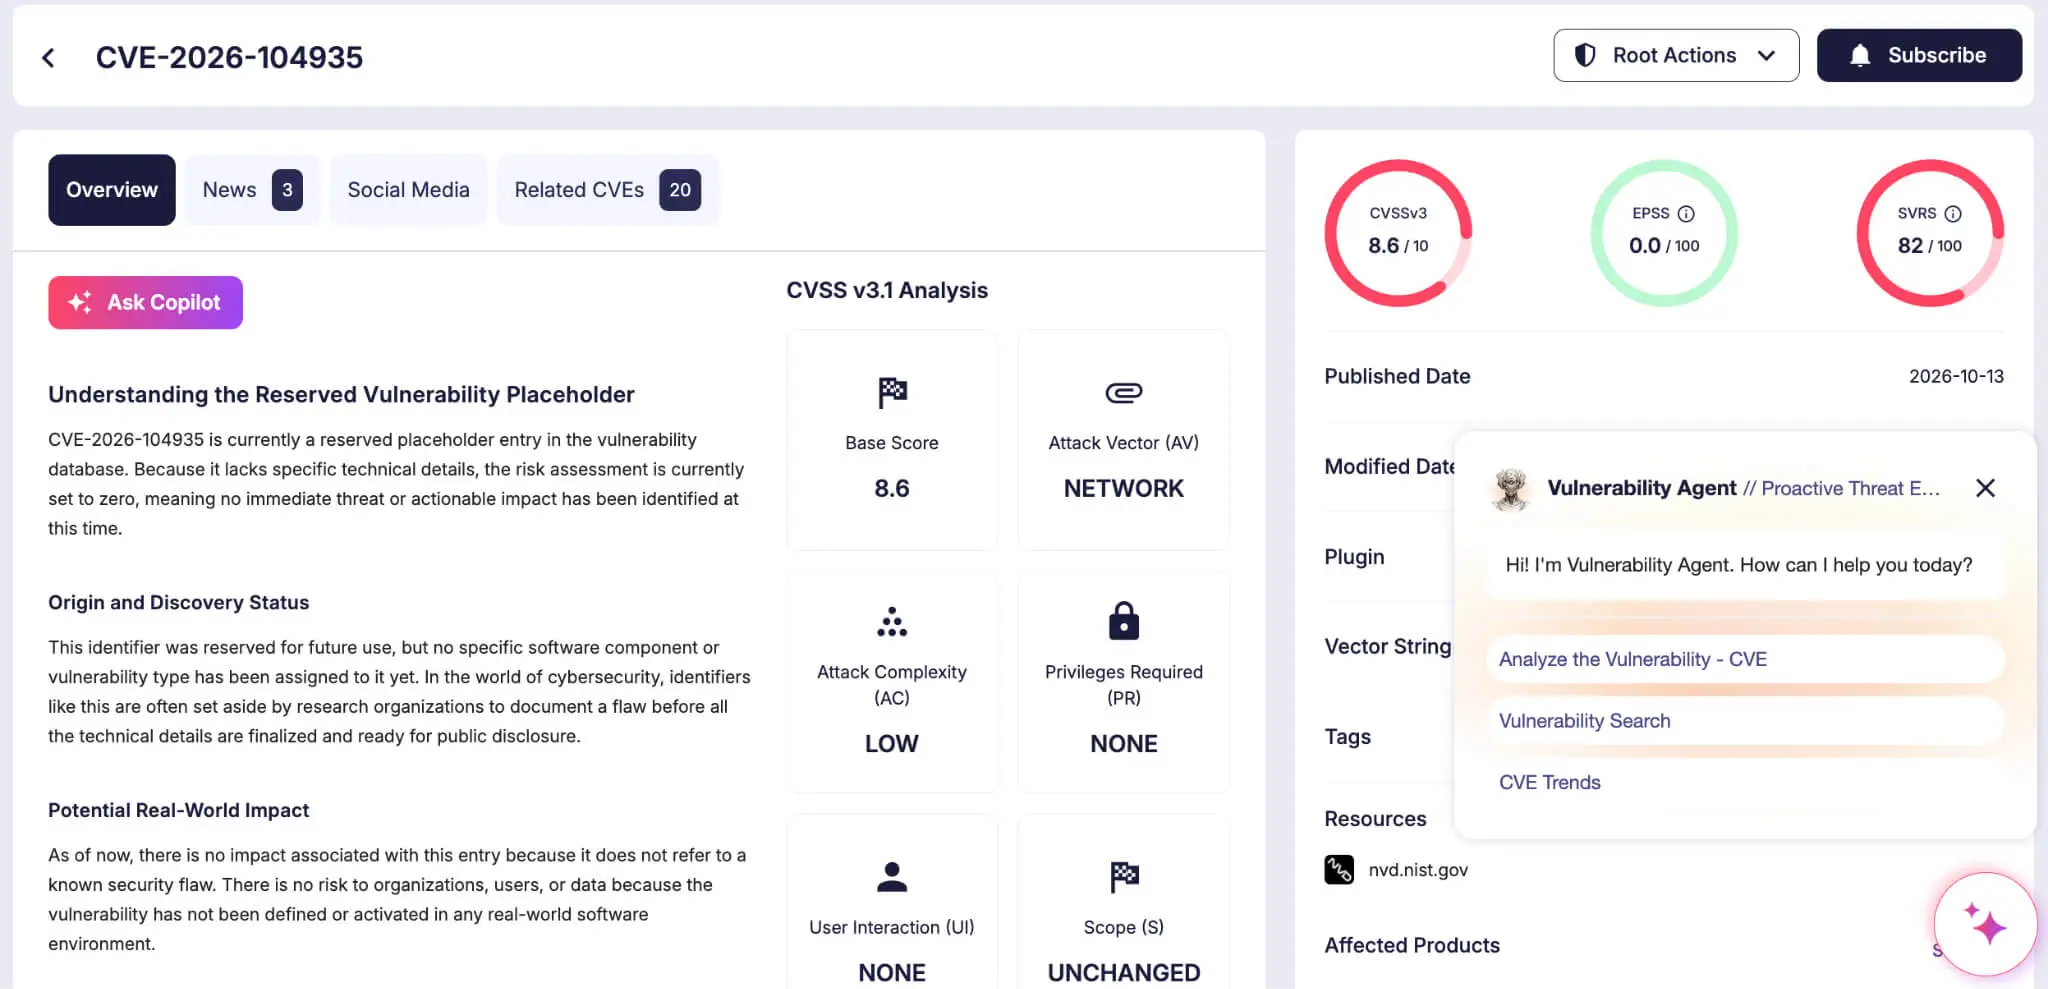Open the News tab

252,190
